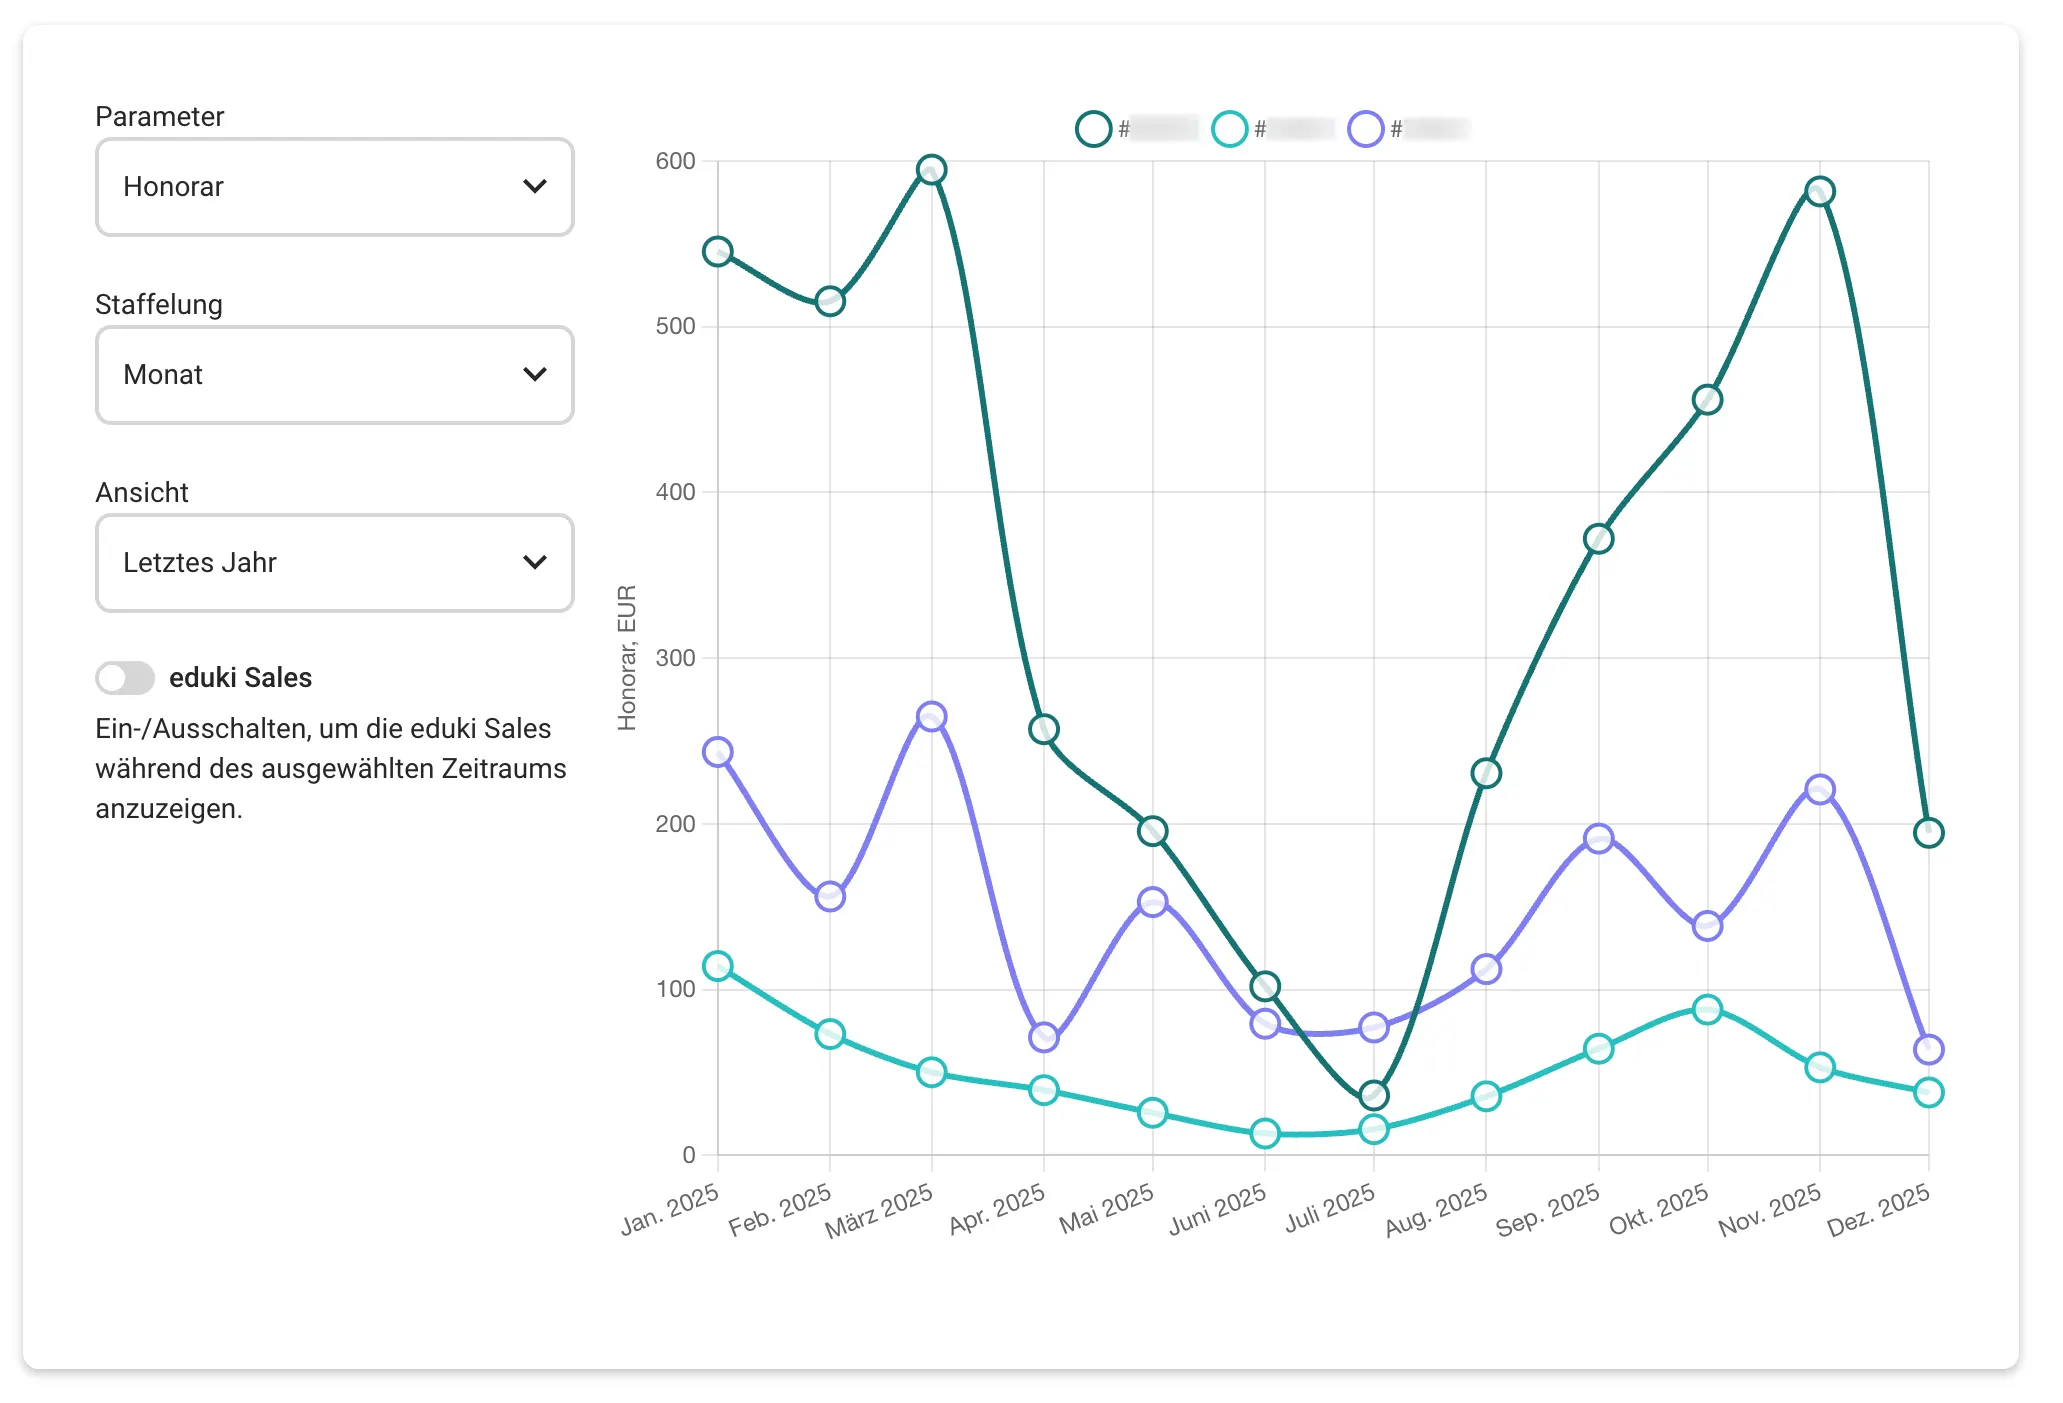Expand the Staffelung dropdown set to Monat
2063x1403 pixels.
334,375
